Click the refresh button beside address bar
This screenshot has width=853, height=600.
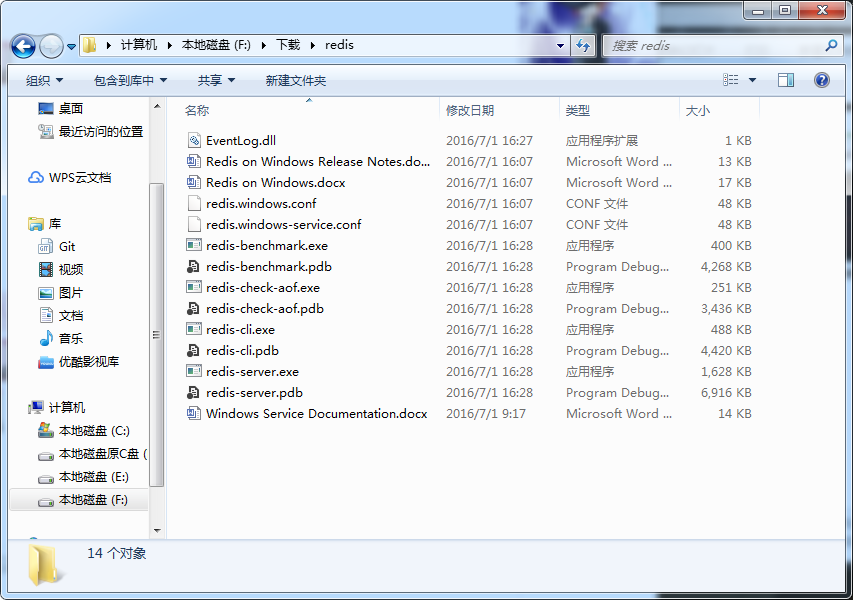click(x=583, y=46)
